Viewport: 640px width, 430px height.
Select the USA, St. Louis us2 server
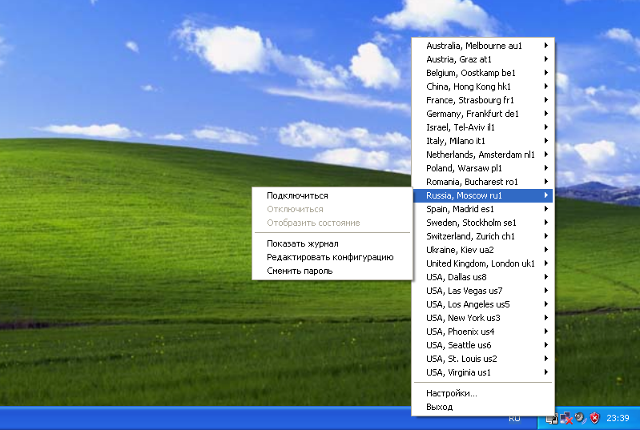pyautogui.click(x=483, y=359)
